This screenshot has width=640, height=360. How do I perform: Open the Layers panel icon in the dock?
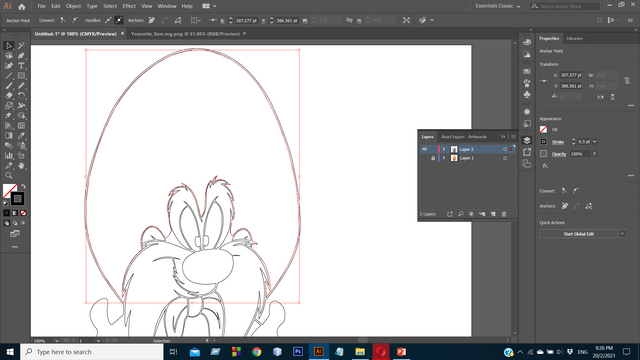click(527, 140)
